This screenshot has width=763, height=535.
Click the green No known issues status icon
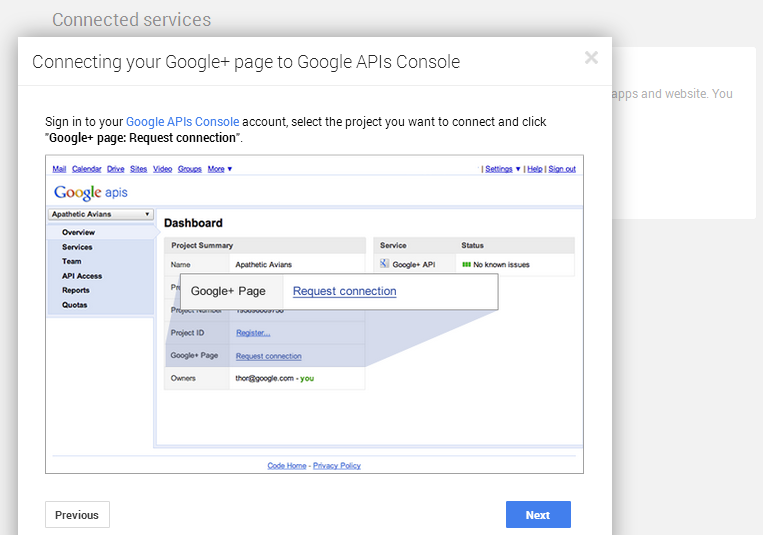[466, 264]
